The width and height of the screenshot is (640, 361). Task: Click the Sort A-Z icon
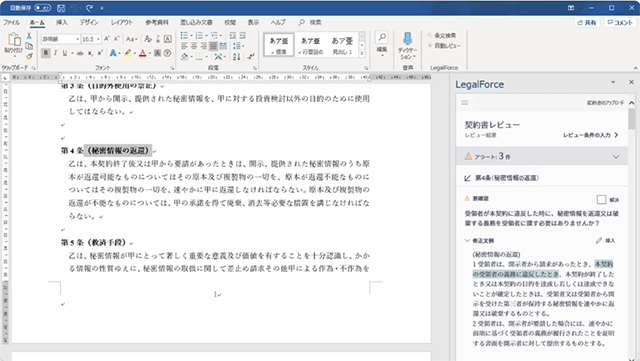236,57
